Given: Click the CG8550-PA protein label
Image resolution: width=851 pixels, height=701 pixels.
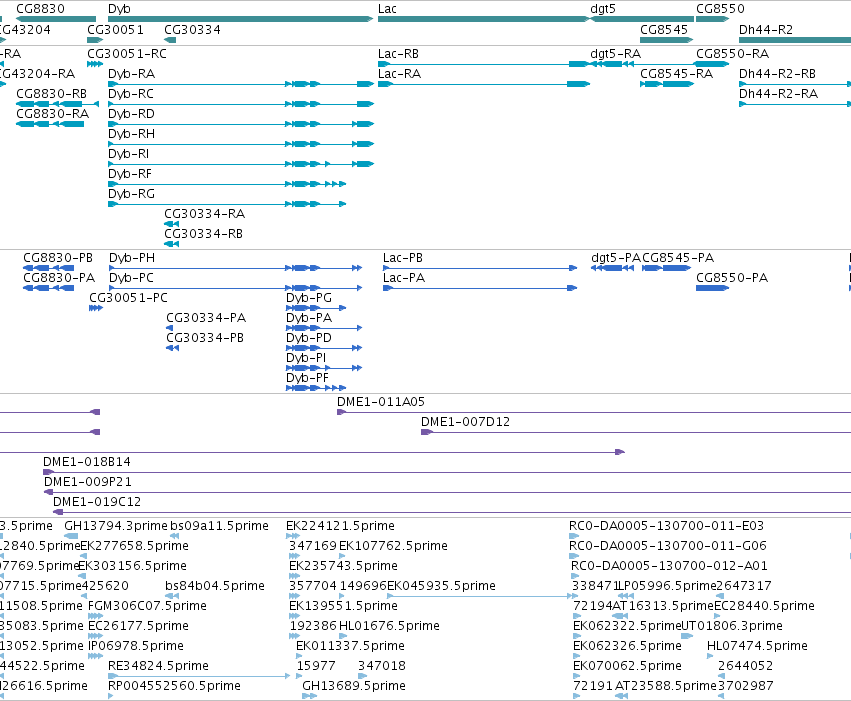Looking at the screenshot, I should (732, 278).
